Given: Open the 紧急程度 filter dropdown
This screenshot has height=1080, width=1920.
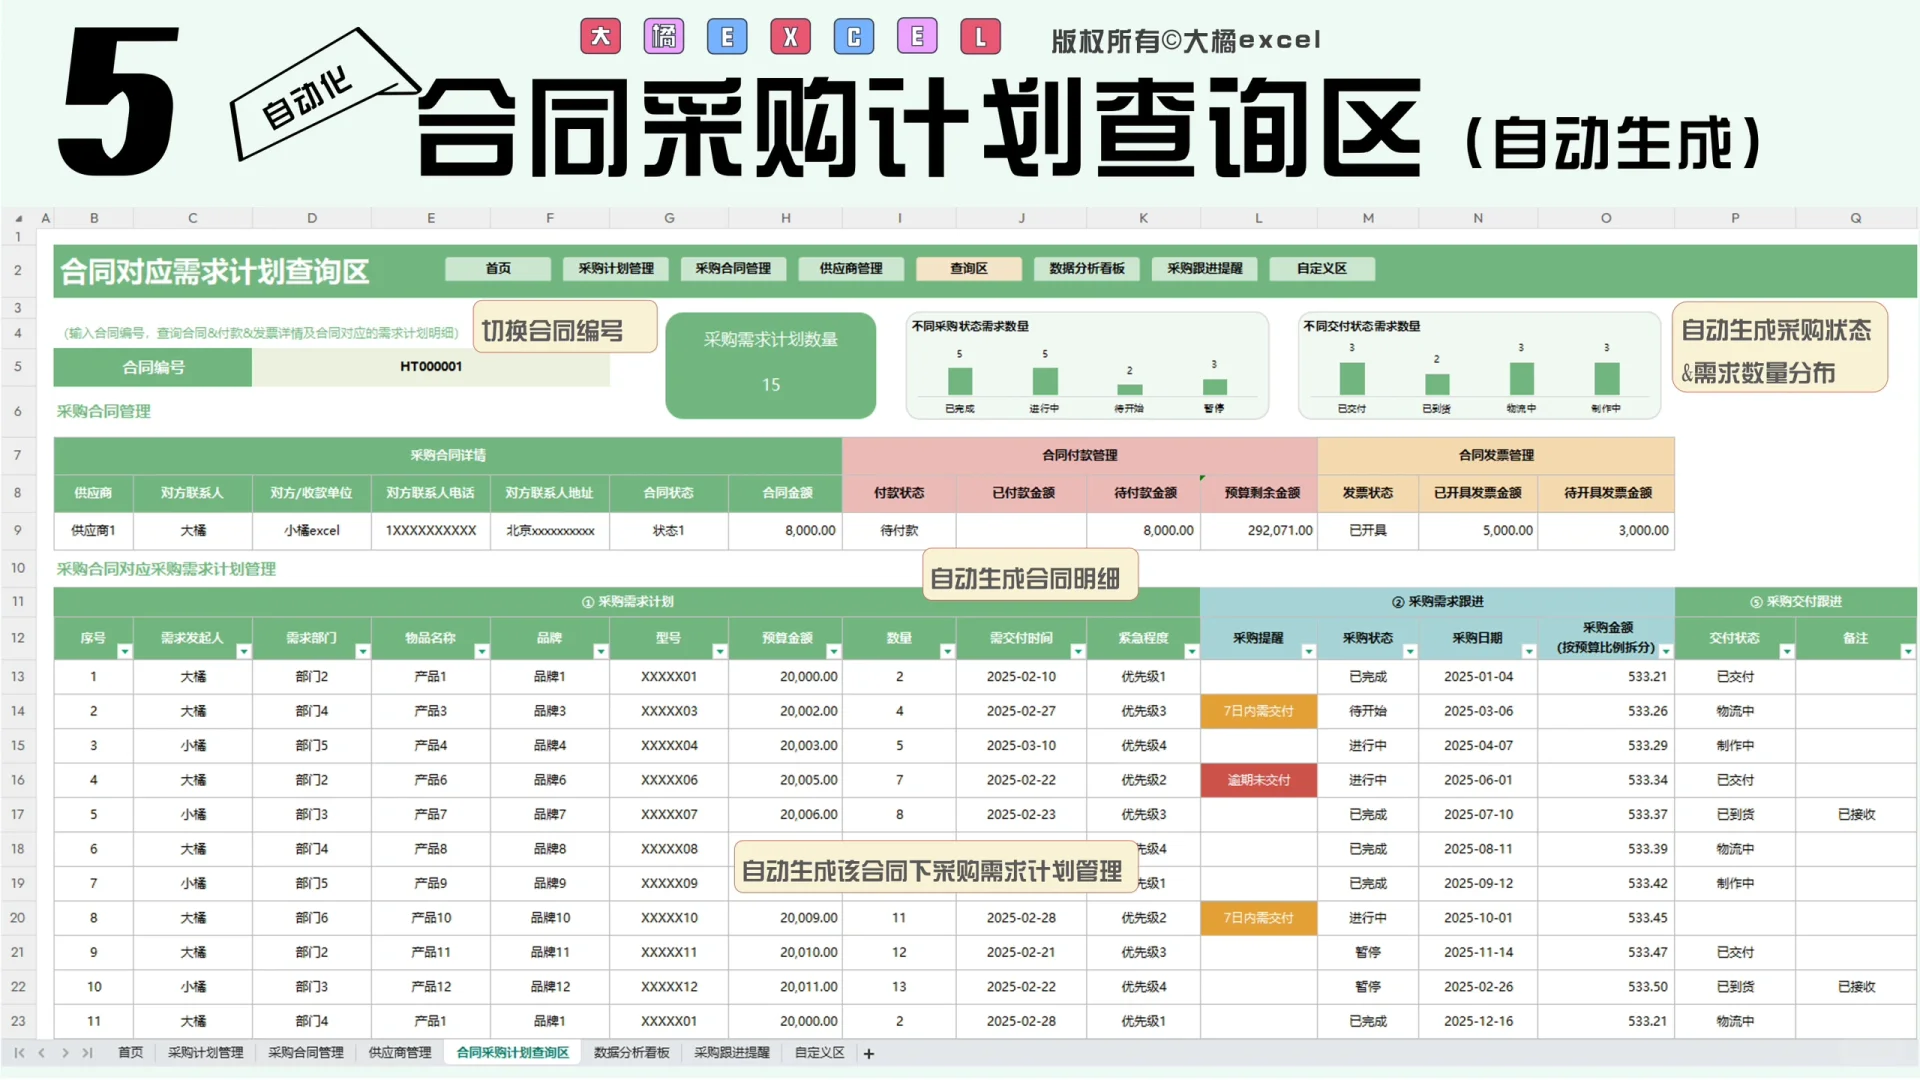Looking at the screenshot, I should [1191, 652].
